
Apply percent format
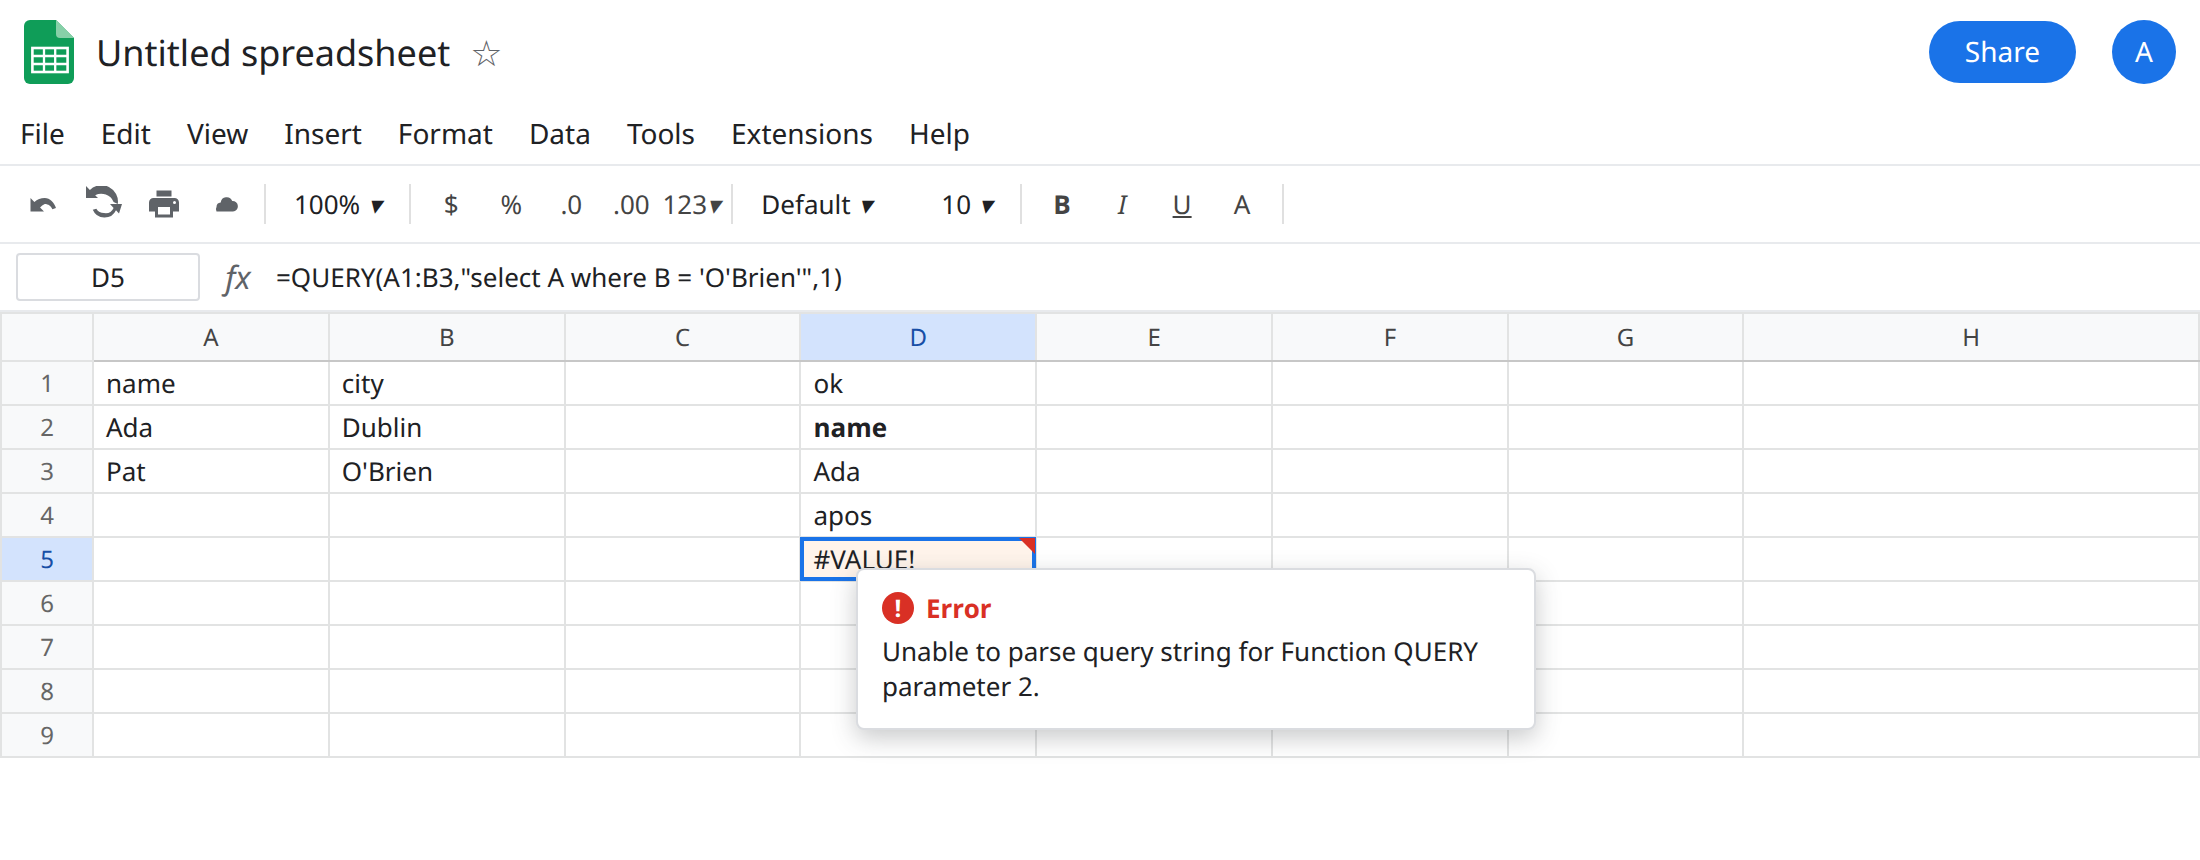click(511, 205)
